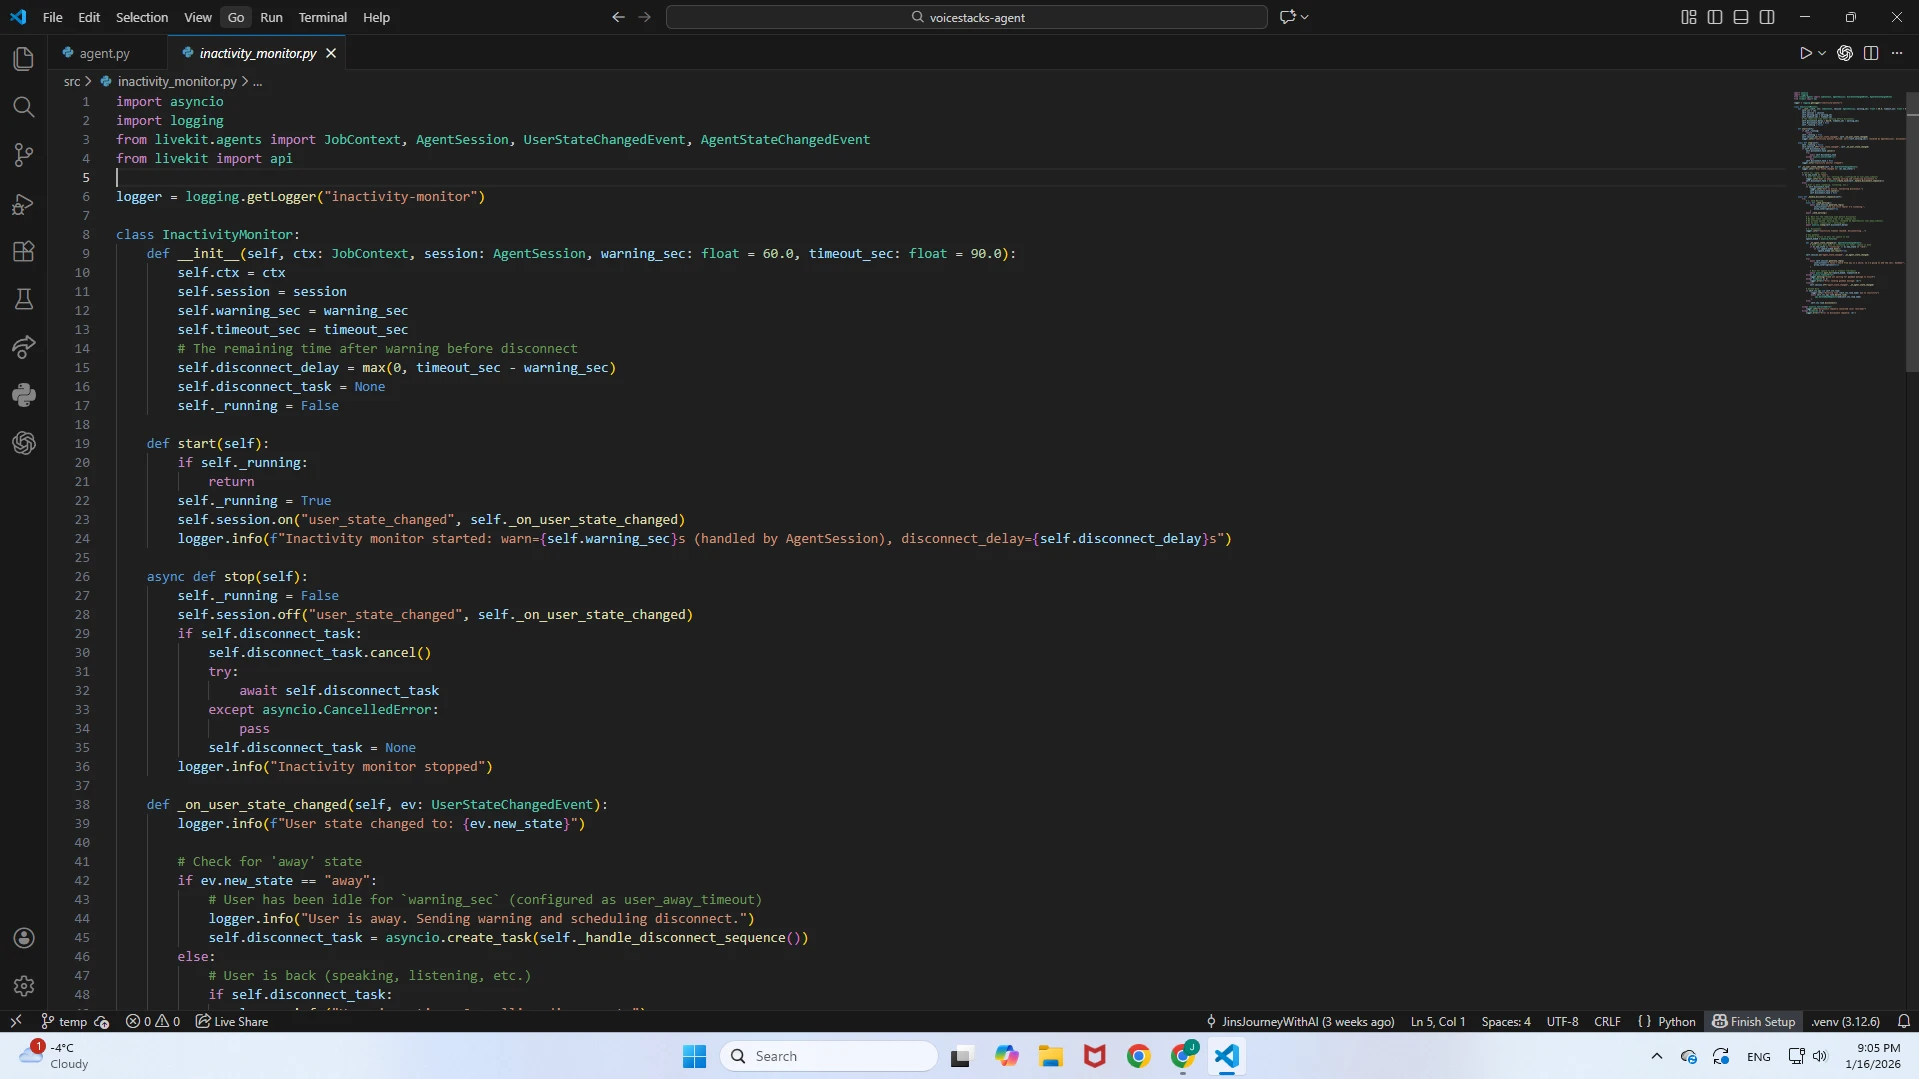Expand the Run Python File dropdown arrow
The image size is (1919, 1079).
[1822, 53]
